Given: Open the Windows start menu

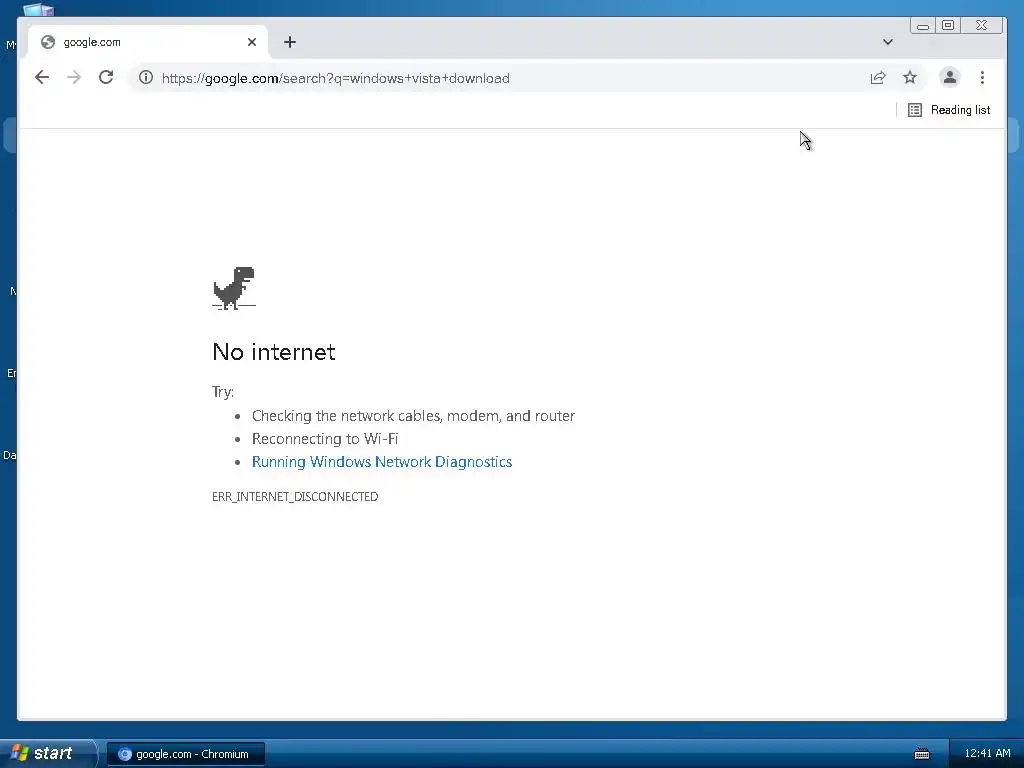Looking at the screenshot, I should (x=47, y=753).
